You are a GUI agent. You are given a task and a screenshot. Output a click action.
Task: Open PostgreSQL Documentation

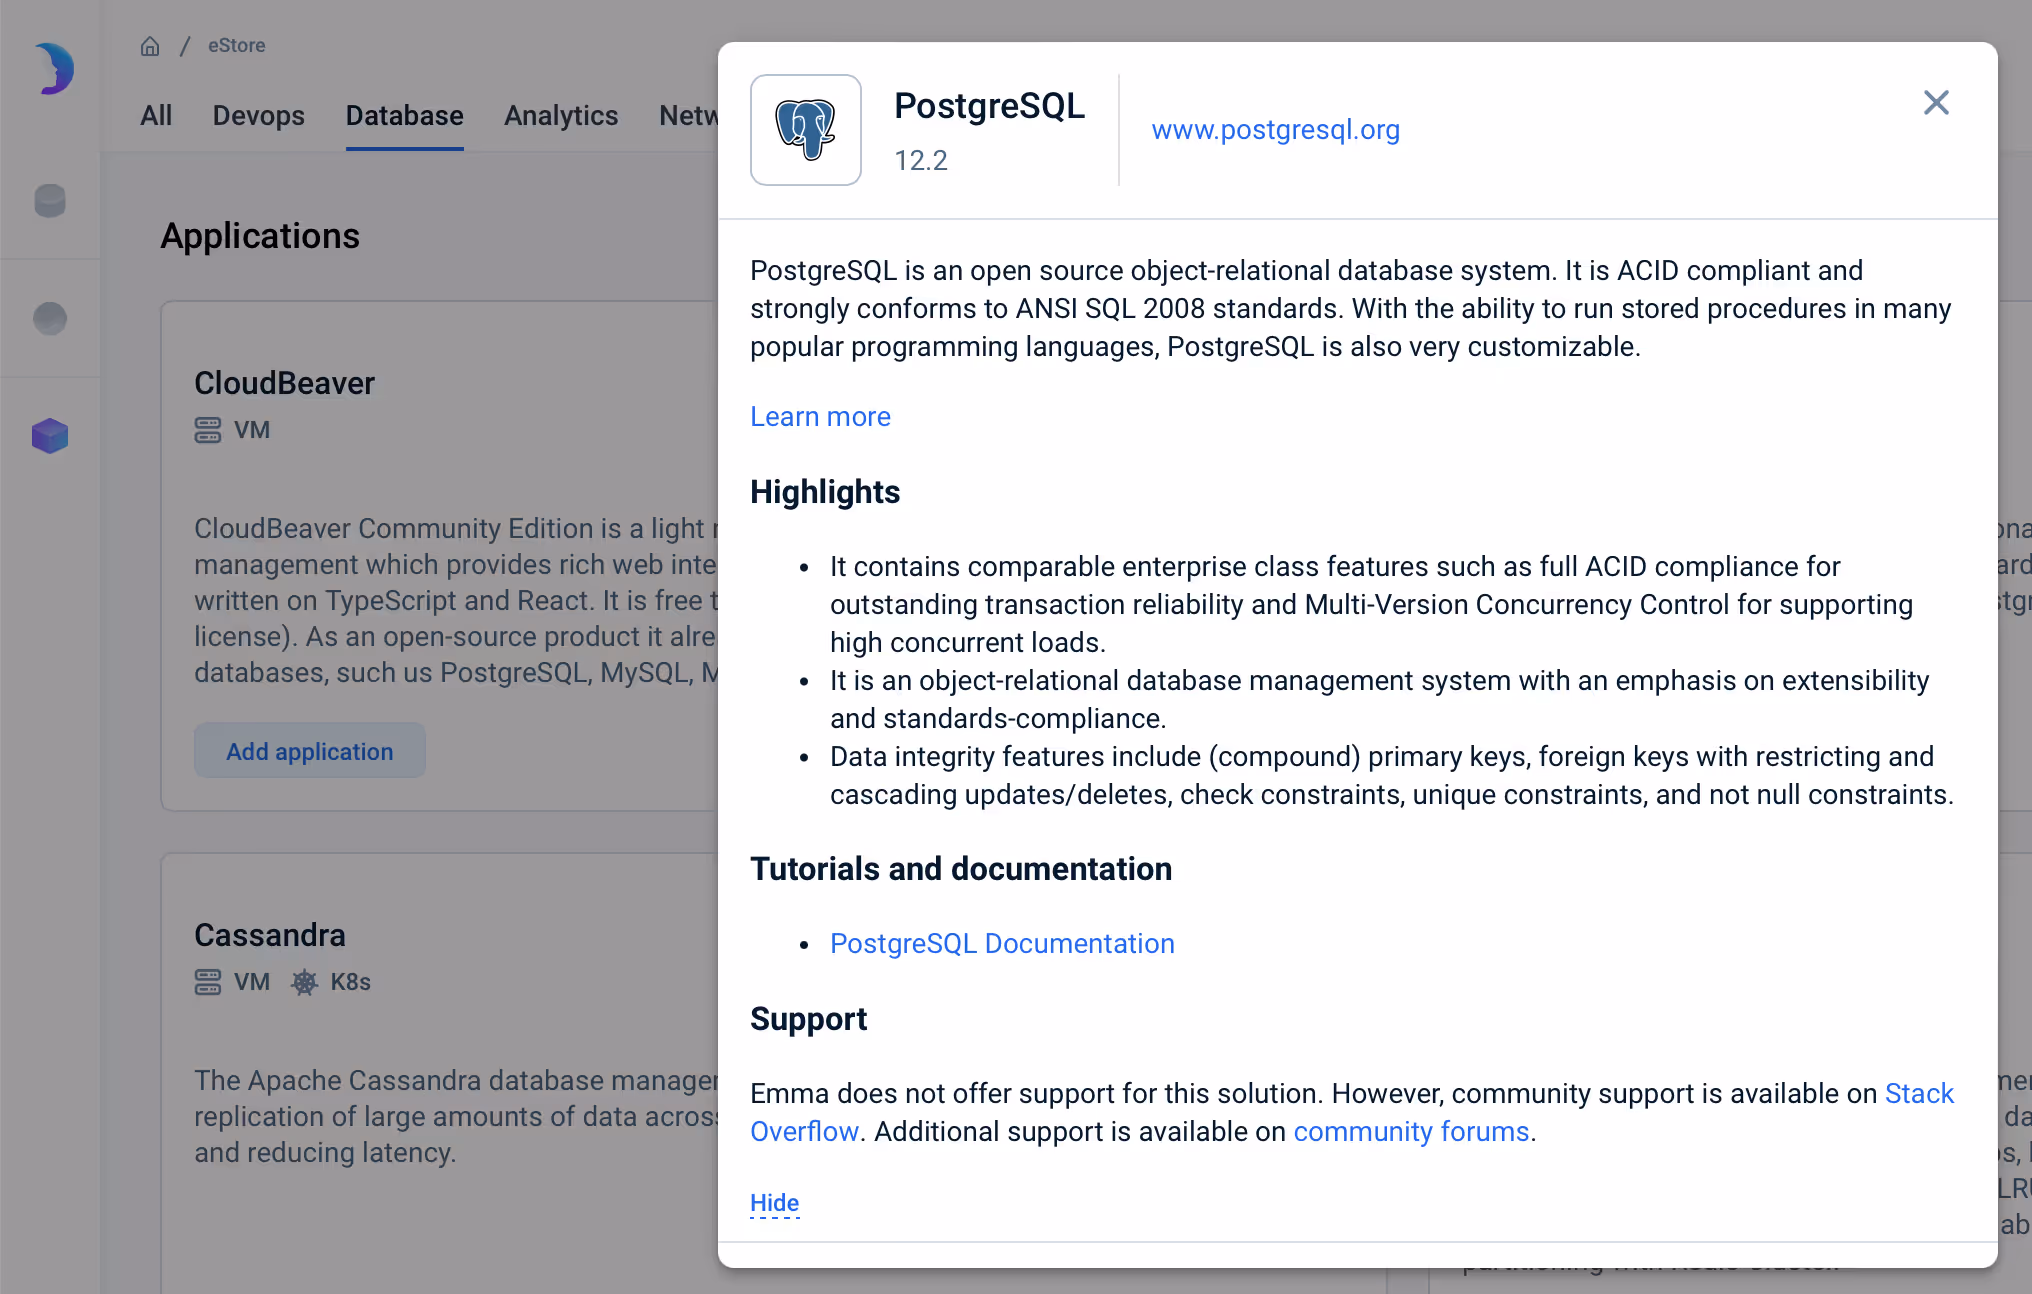[x=1001, y=943]
